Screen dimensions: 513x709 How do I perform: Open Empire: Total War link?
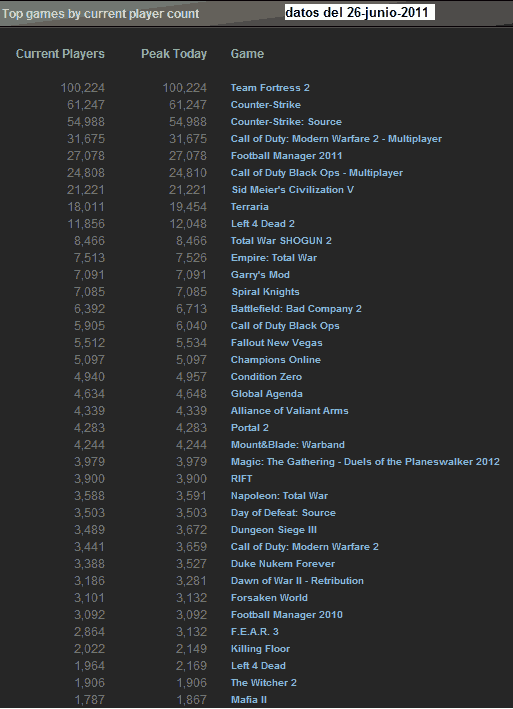(x=274, y=258)
